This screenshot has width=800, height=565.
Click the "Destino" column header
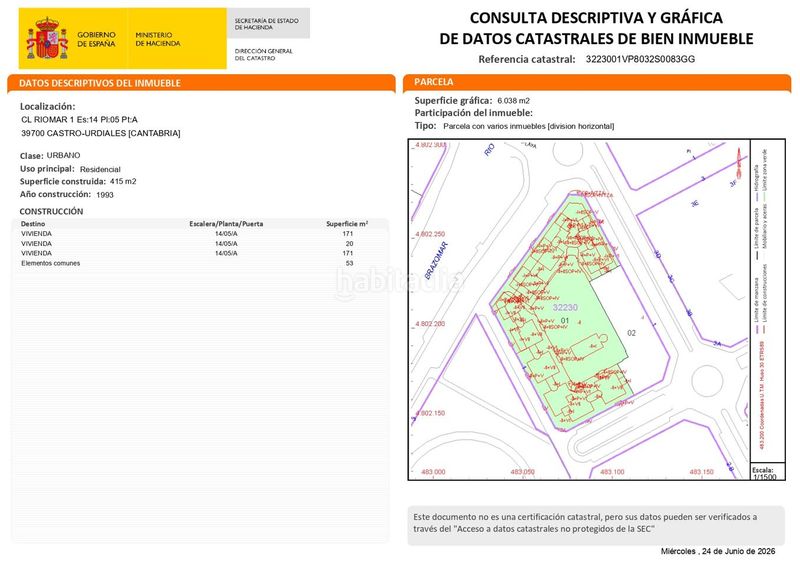click(x=33, y=224)
